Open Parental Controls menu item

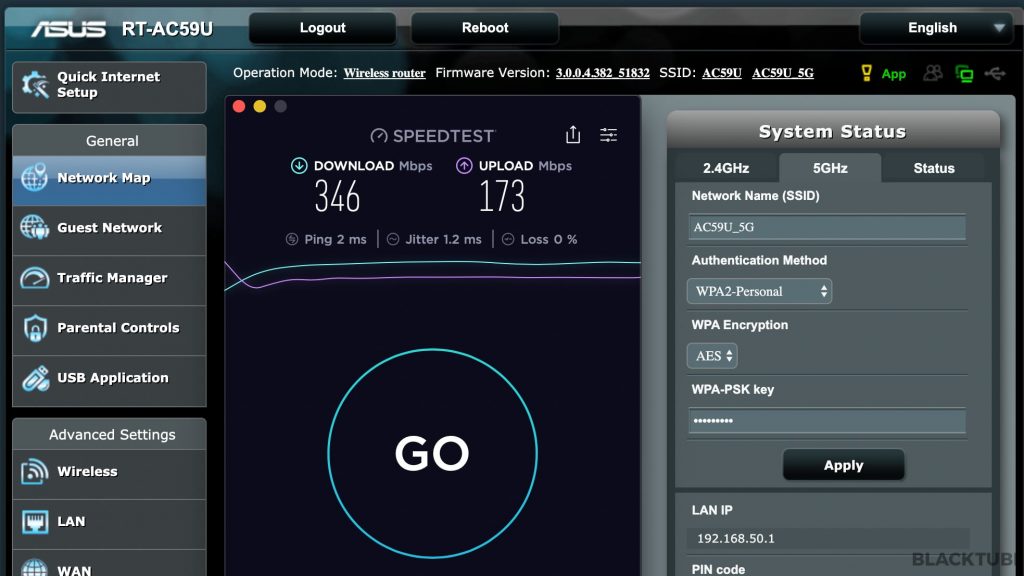coord(109,328)
